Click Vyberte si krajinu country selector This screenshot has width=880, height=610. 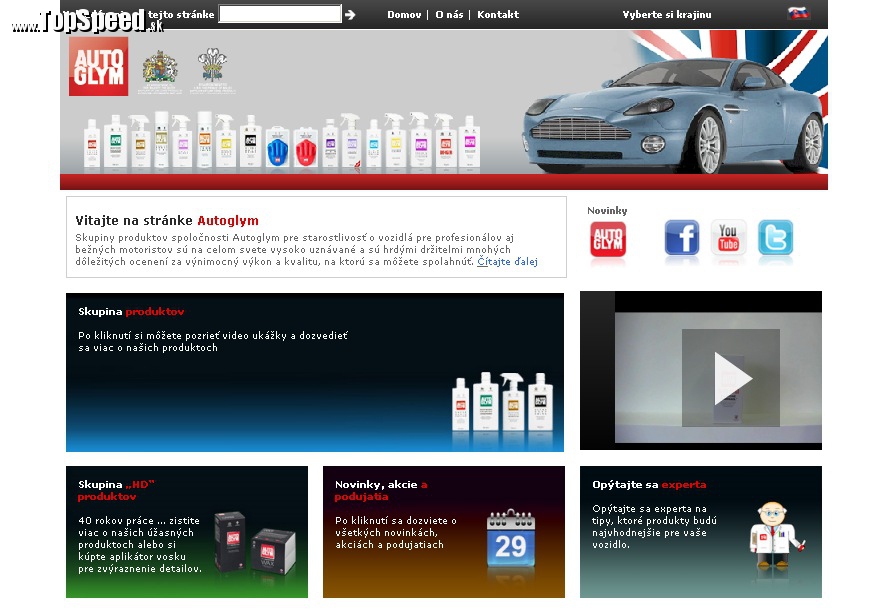pyautogui.click(x=667, y=15)
